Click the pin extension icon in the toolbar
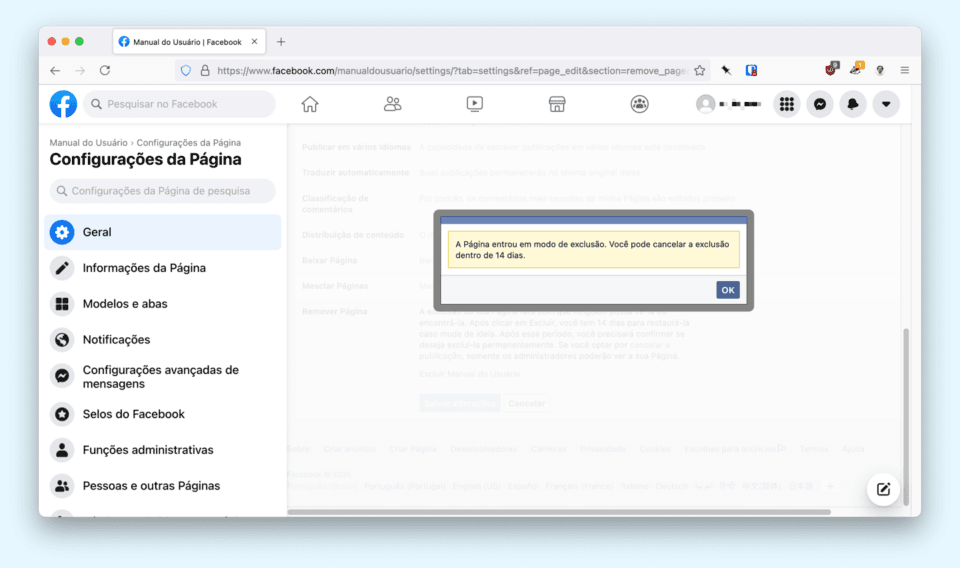Screen dimensions: 960x568 point(726,70)
